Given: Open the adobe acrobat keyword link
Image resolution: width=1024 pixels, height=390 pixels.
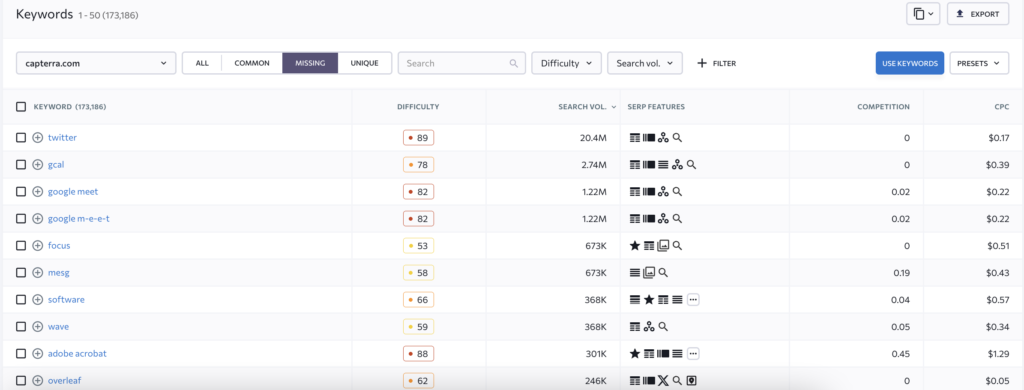Looking at the screenshot, I should (x=77, y=353).
